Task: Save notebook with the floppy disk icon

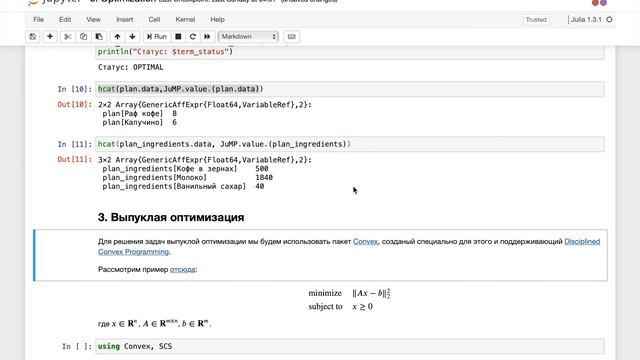Action: coord(33,37)
